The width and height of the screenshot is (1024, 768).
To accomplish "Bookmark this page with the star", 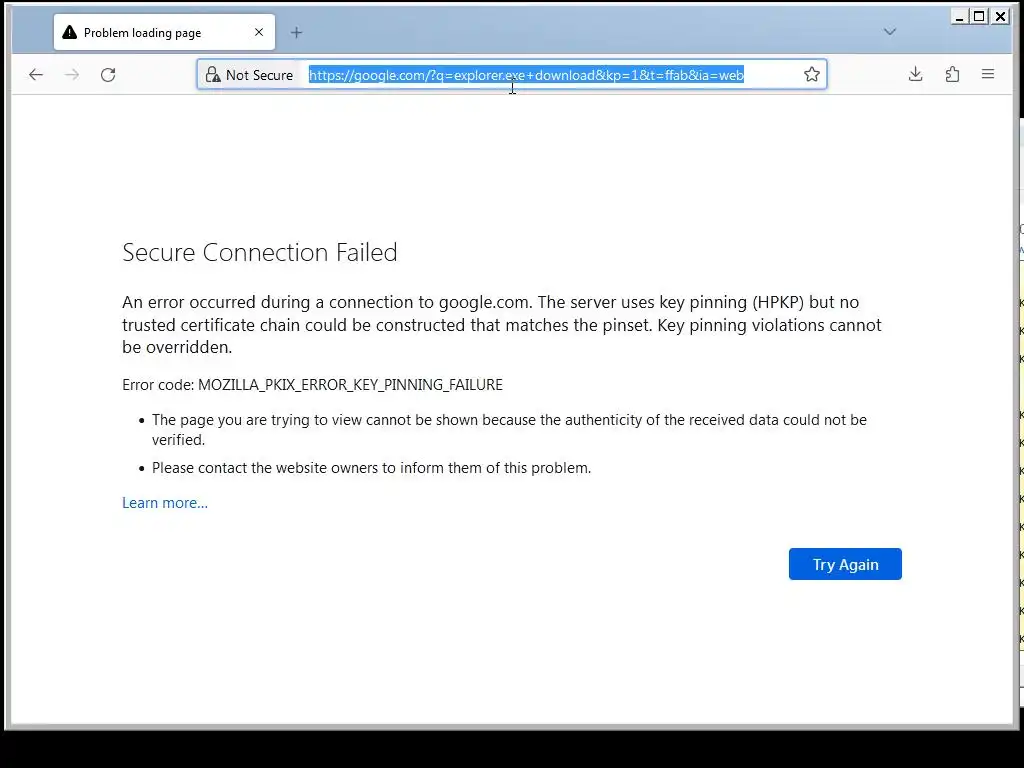I will pos(812,74).
